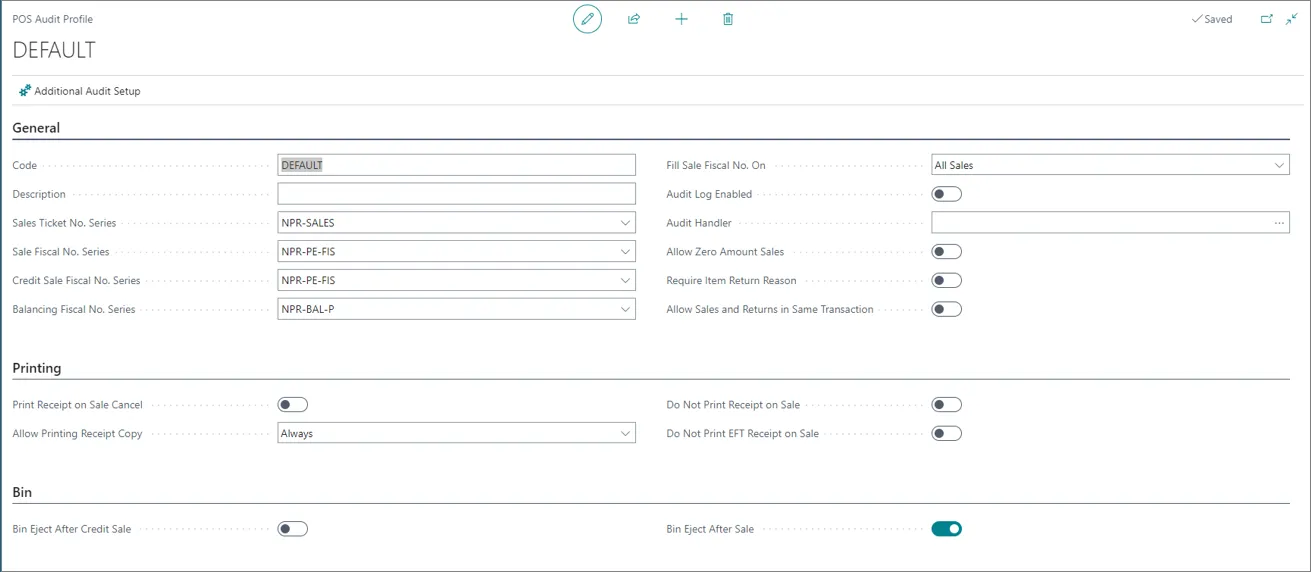This screenshot has width=1311, height=572.
Task: Collapse the Printing section header
Action: (x=37, y=368)
